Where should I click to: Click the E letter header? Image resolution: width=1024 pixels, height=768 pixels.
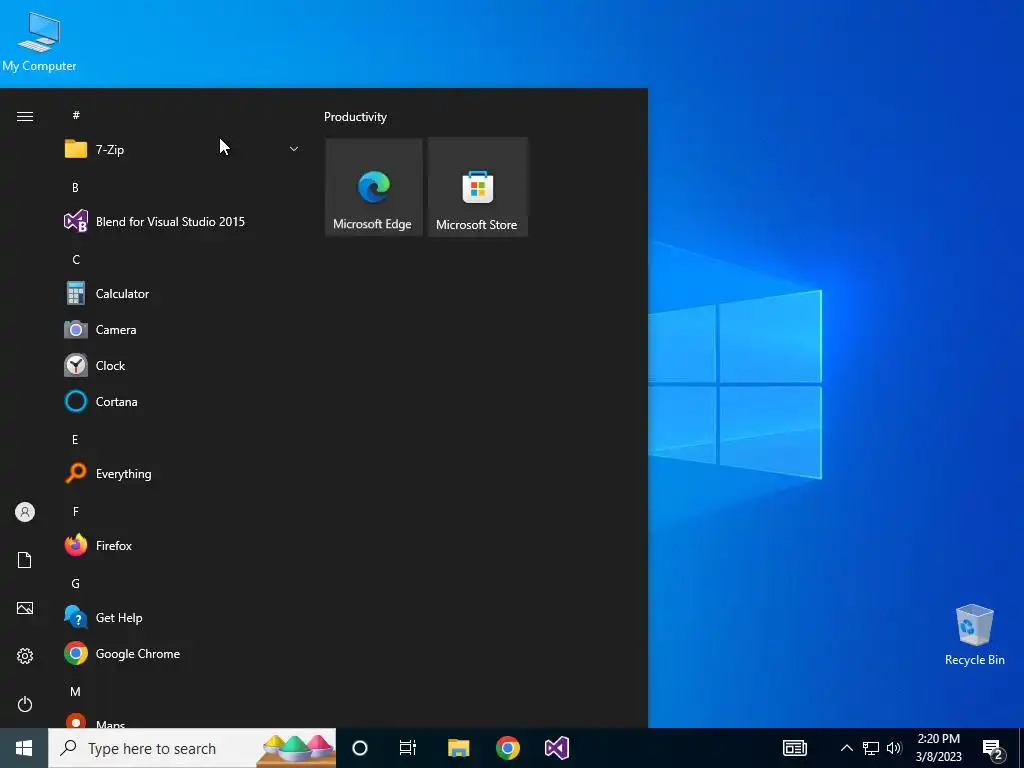[x=75, y=440]
